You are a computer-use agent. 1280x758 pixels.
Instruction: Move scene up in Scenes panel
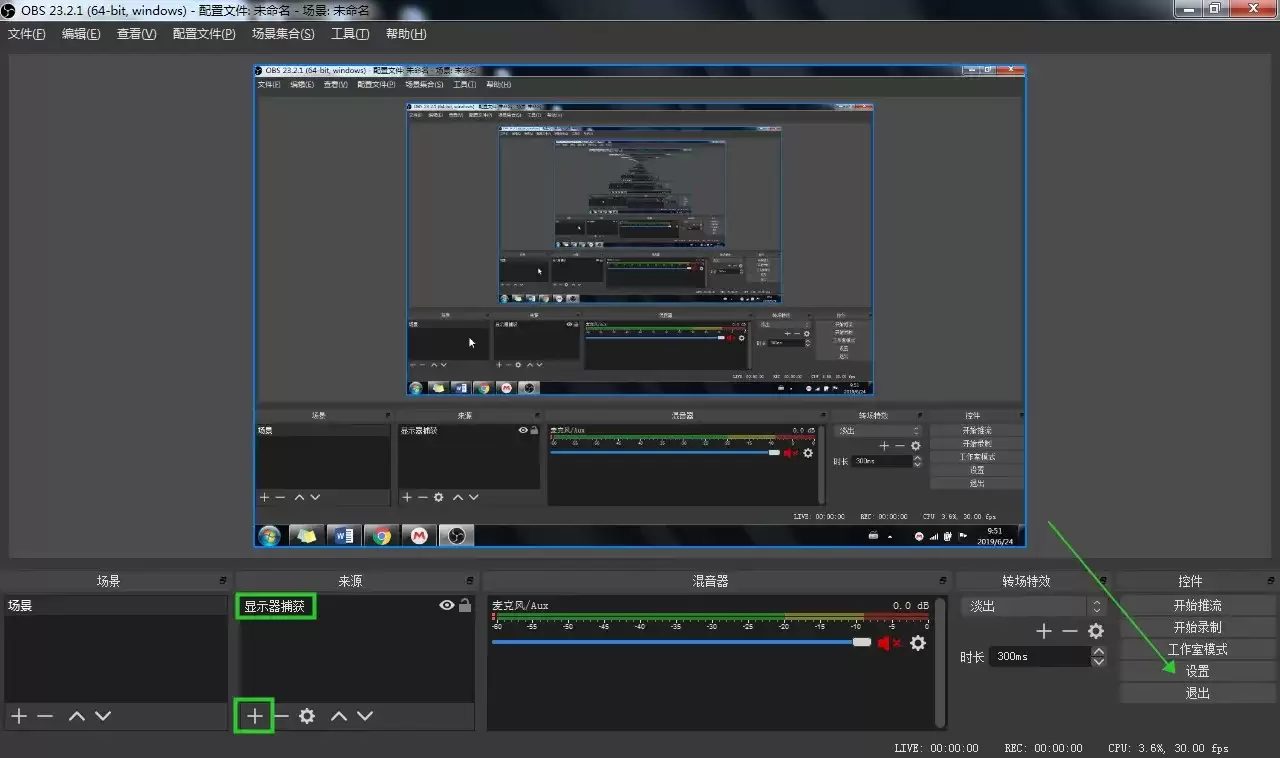(x=76, y=716)
